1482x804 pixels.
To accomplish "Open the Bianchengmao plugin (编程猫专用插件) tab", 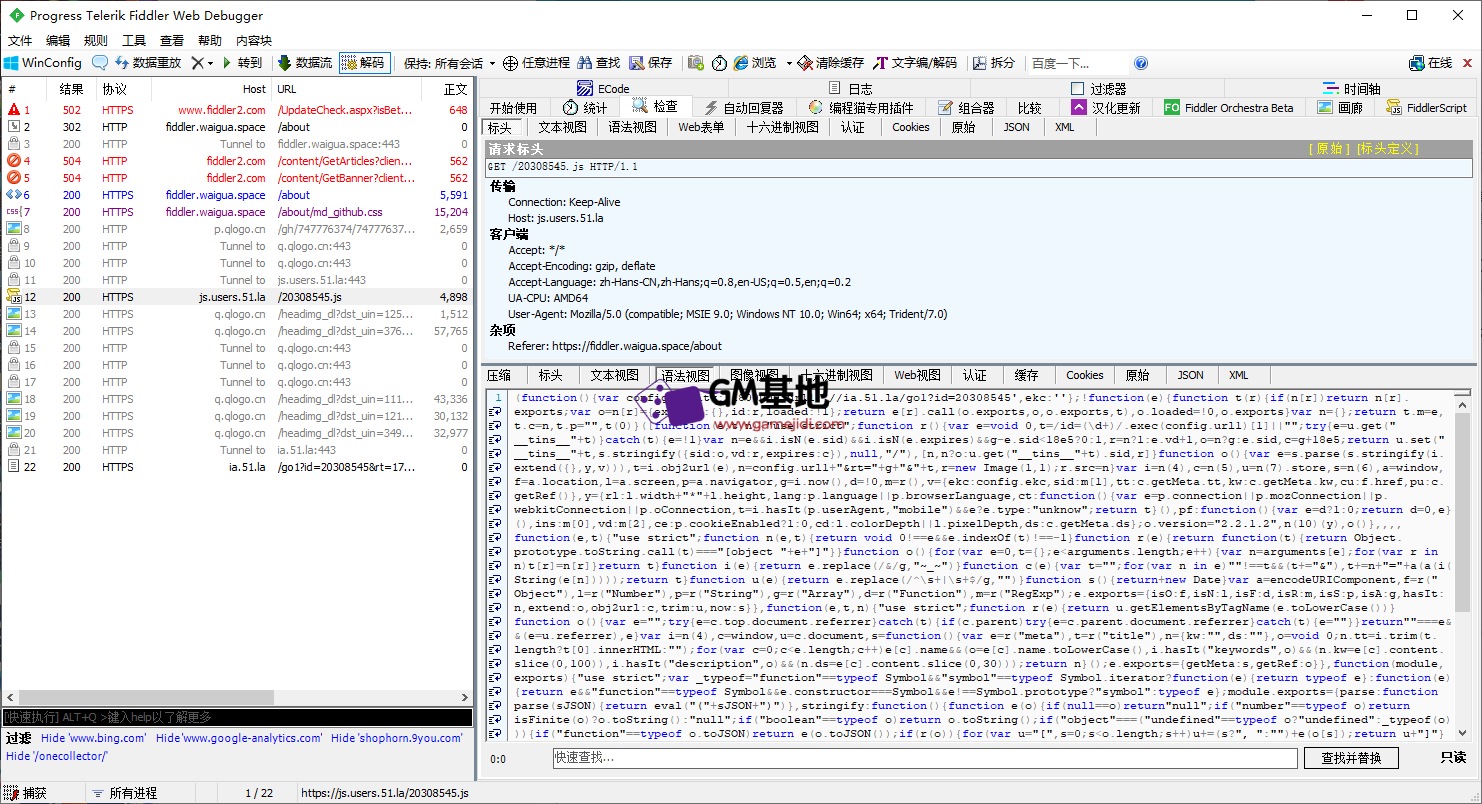I will [x=861, y=107].
